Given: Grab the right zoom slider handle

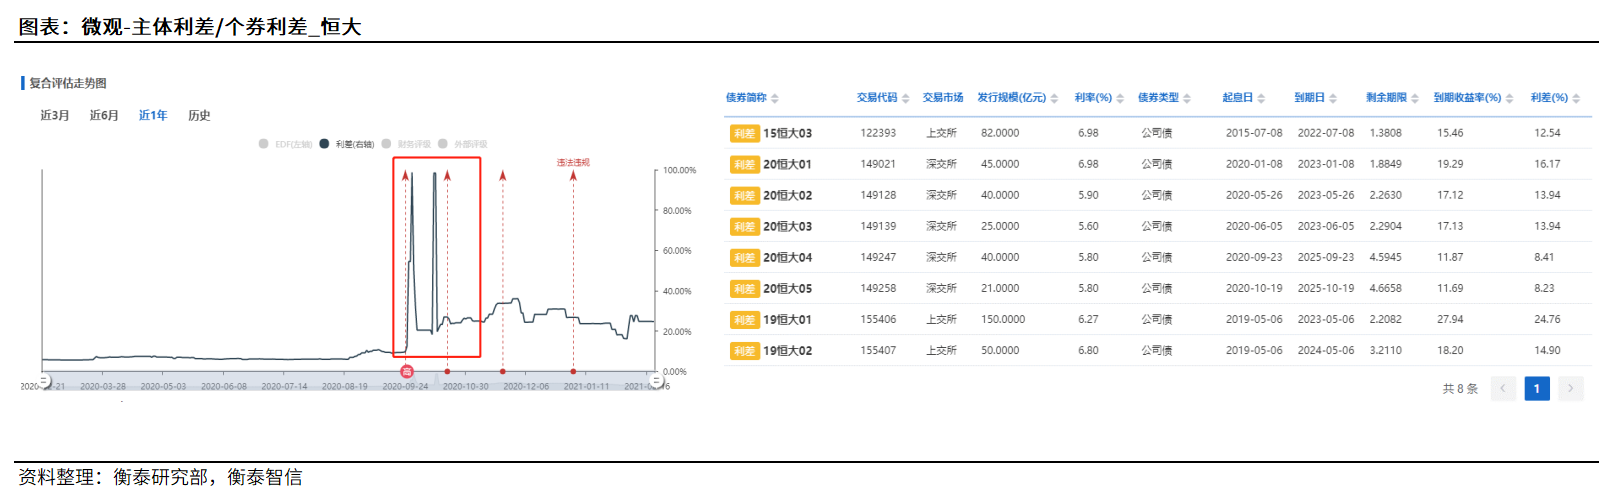Looking at the screenshot, I should point(656,380).
